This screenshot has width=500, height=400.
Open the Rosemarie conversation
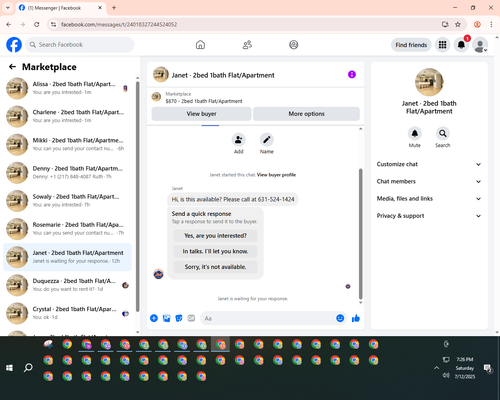coord(67,229)
